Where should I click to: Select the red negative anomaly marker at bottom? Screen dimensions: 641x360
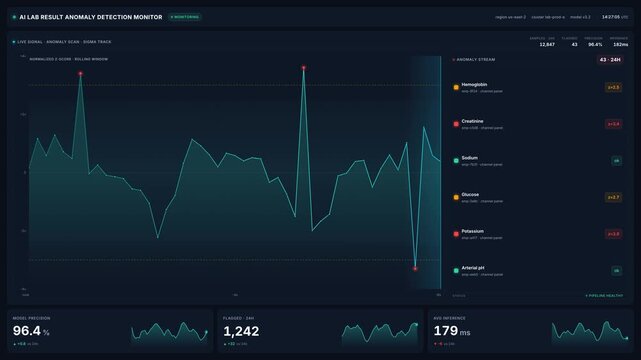pos(415,269)
